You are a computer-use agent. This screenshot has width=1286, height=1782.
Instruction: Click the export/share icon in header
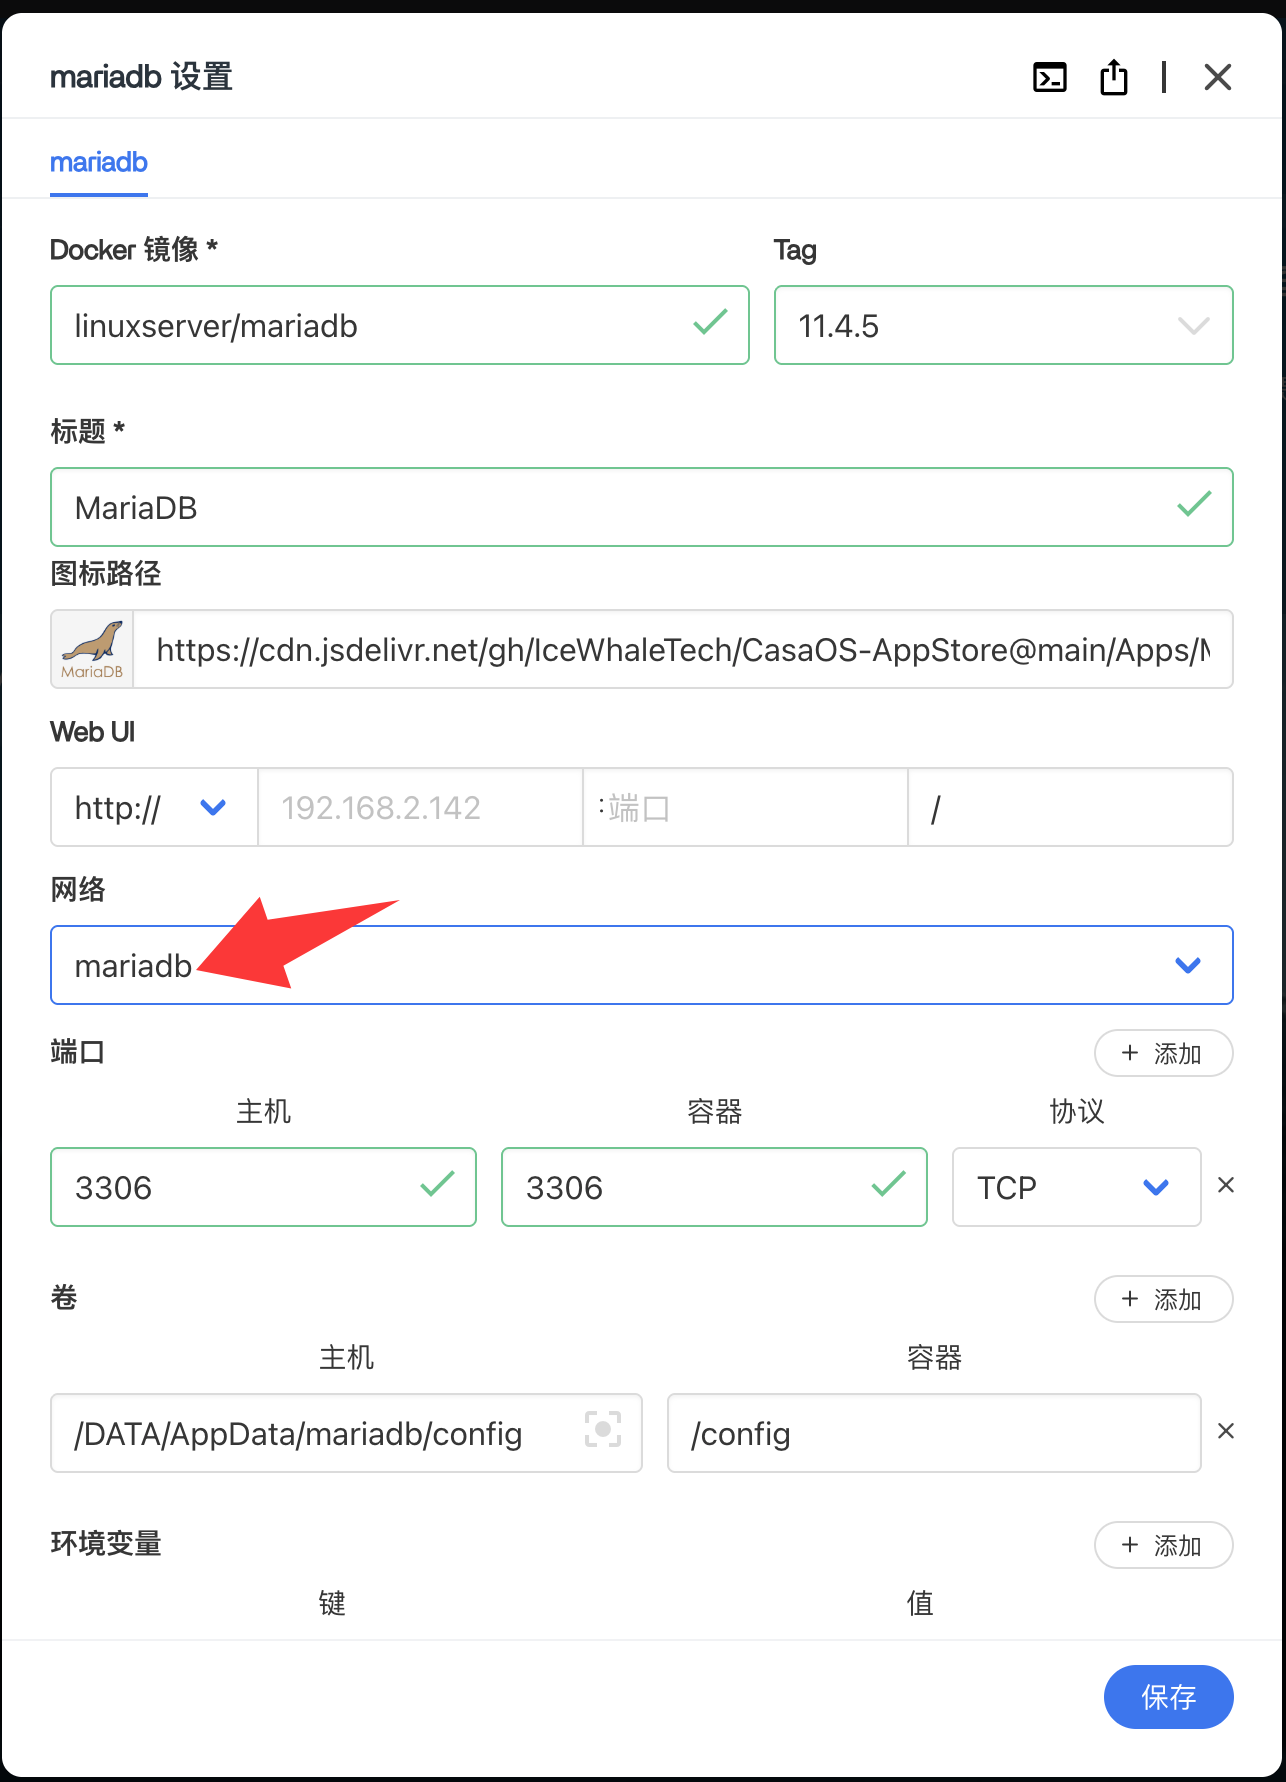pyautogui.click(x=1113, y=77)
